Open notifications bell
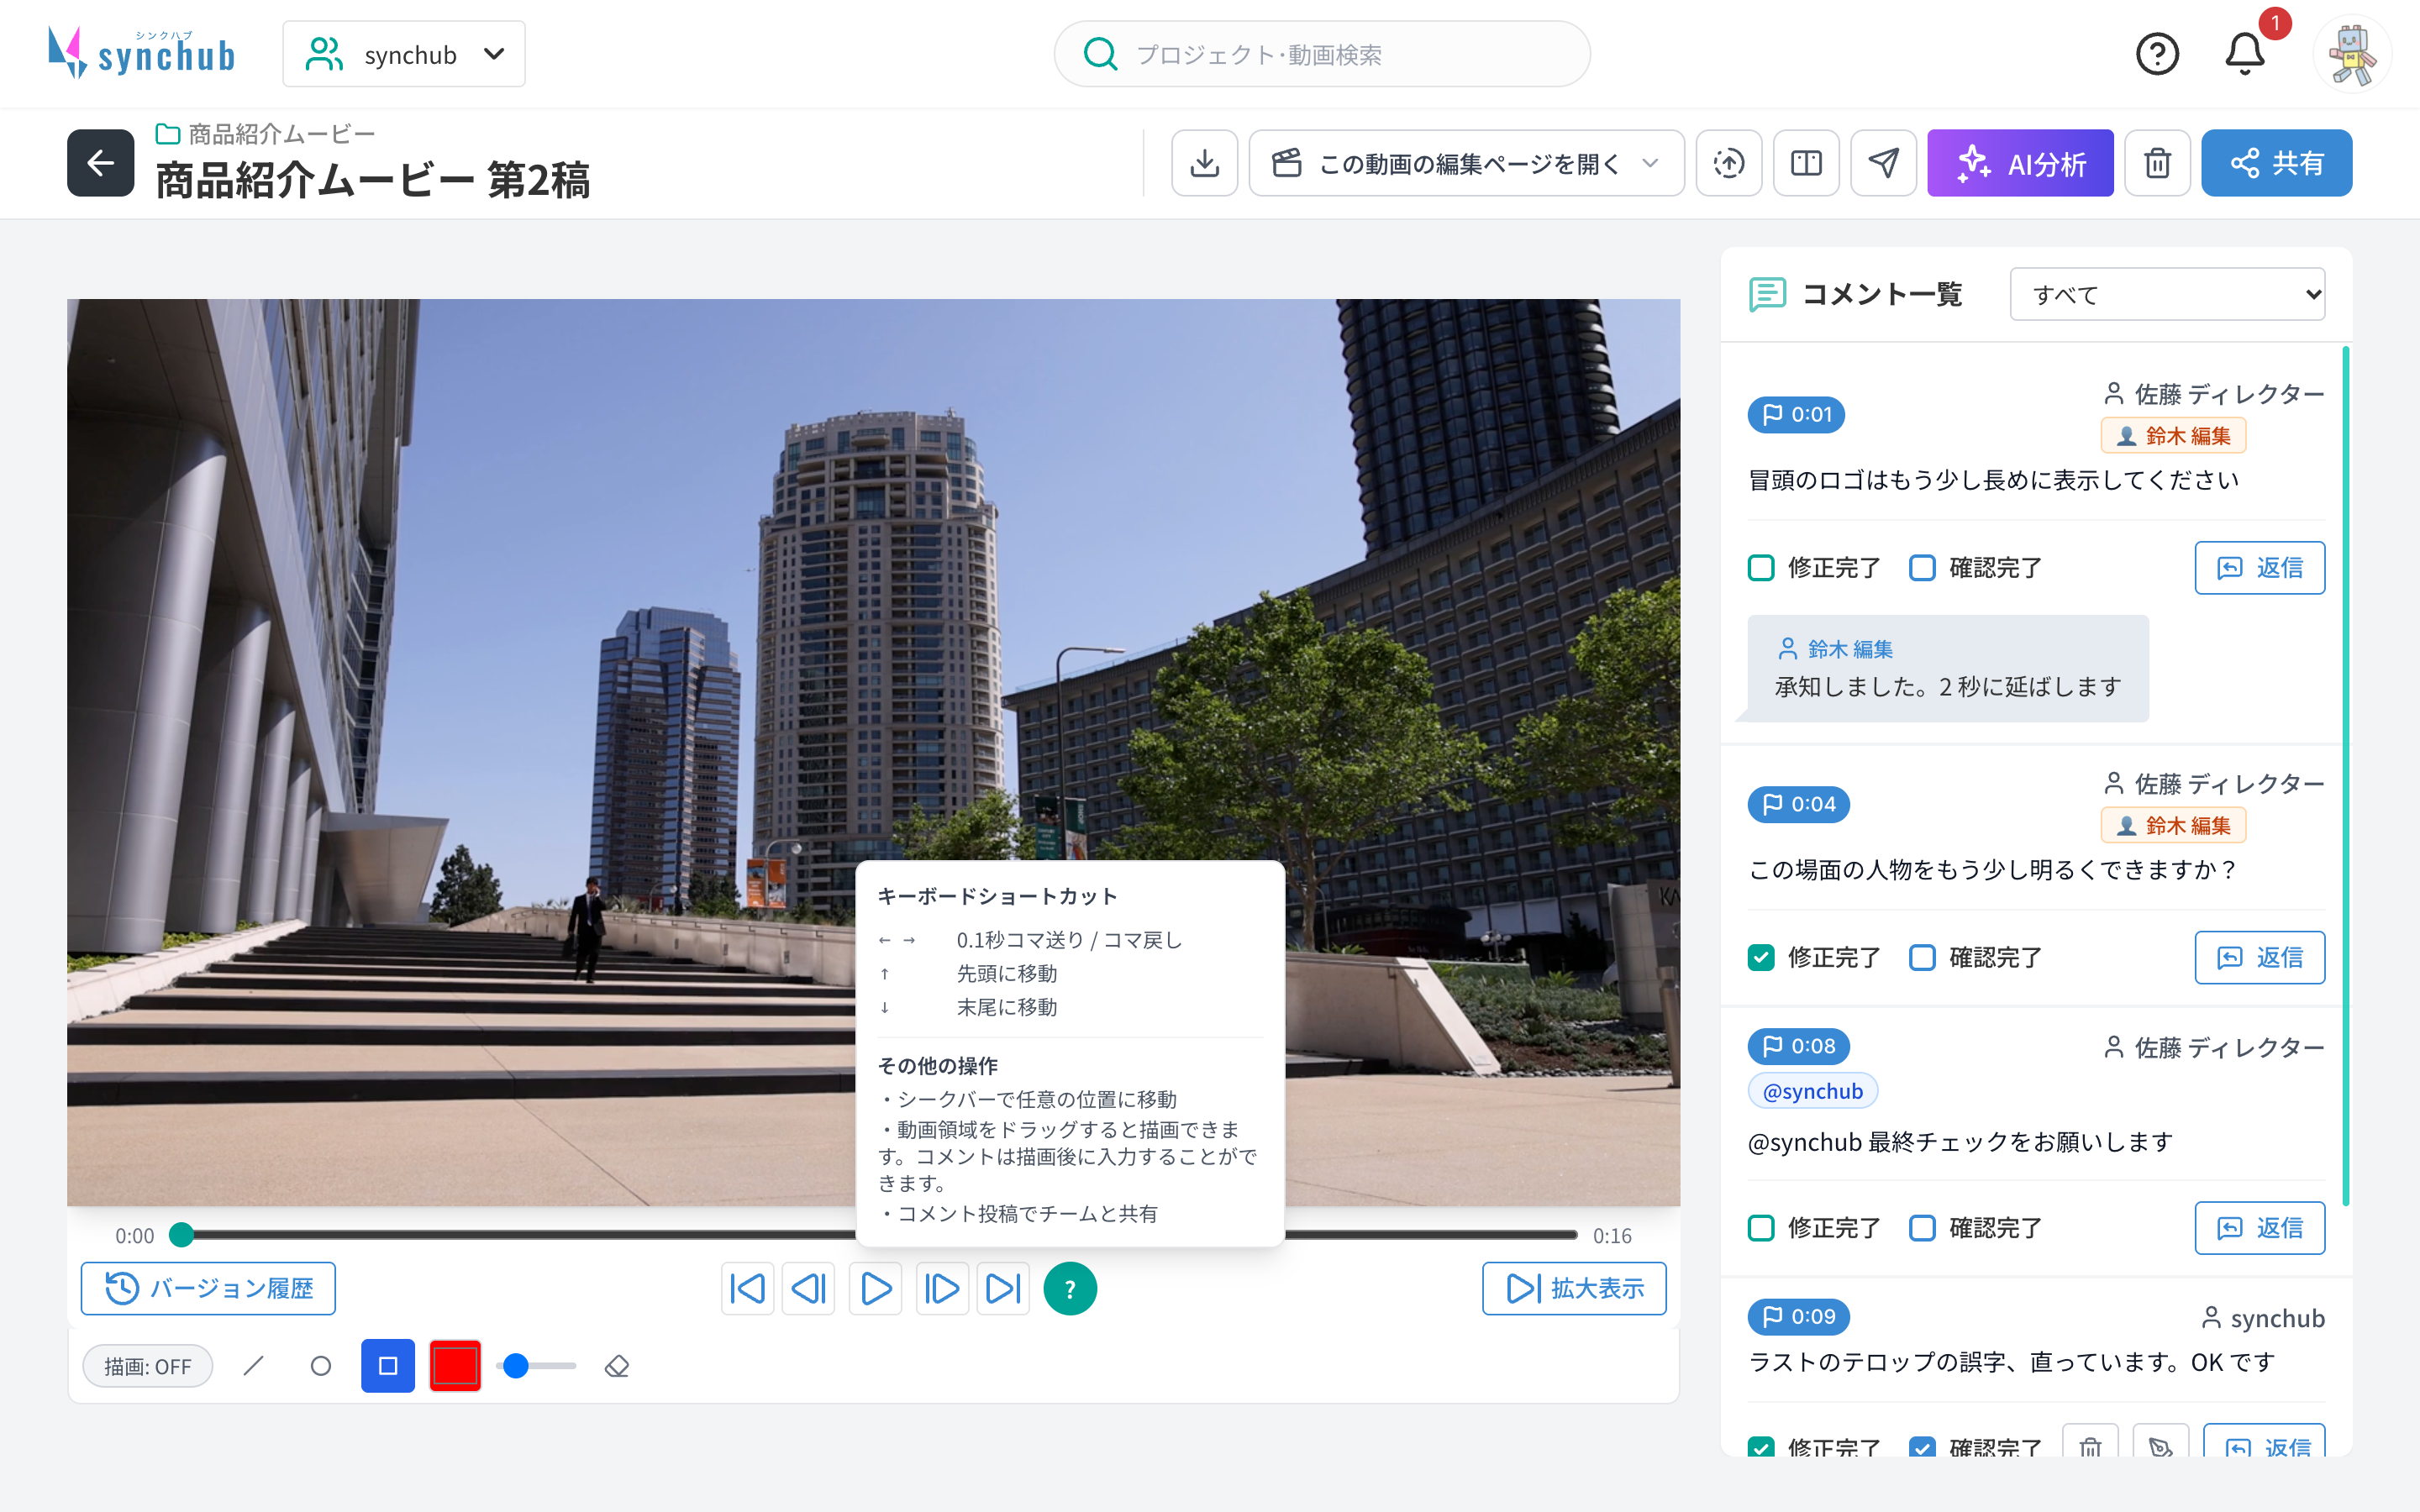Image resolution: width=2420 pixels, height=1512 pixels. point(2244,54)
